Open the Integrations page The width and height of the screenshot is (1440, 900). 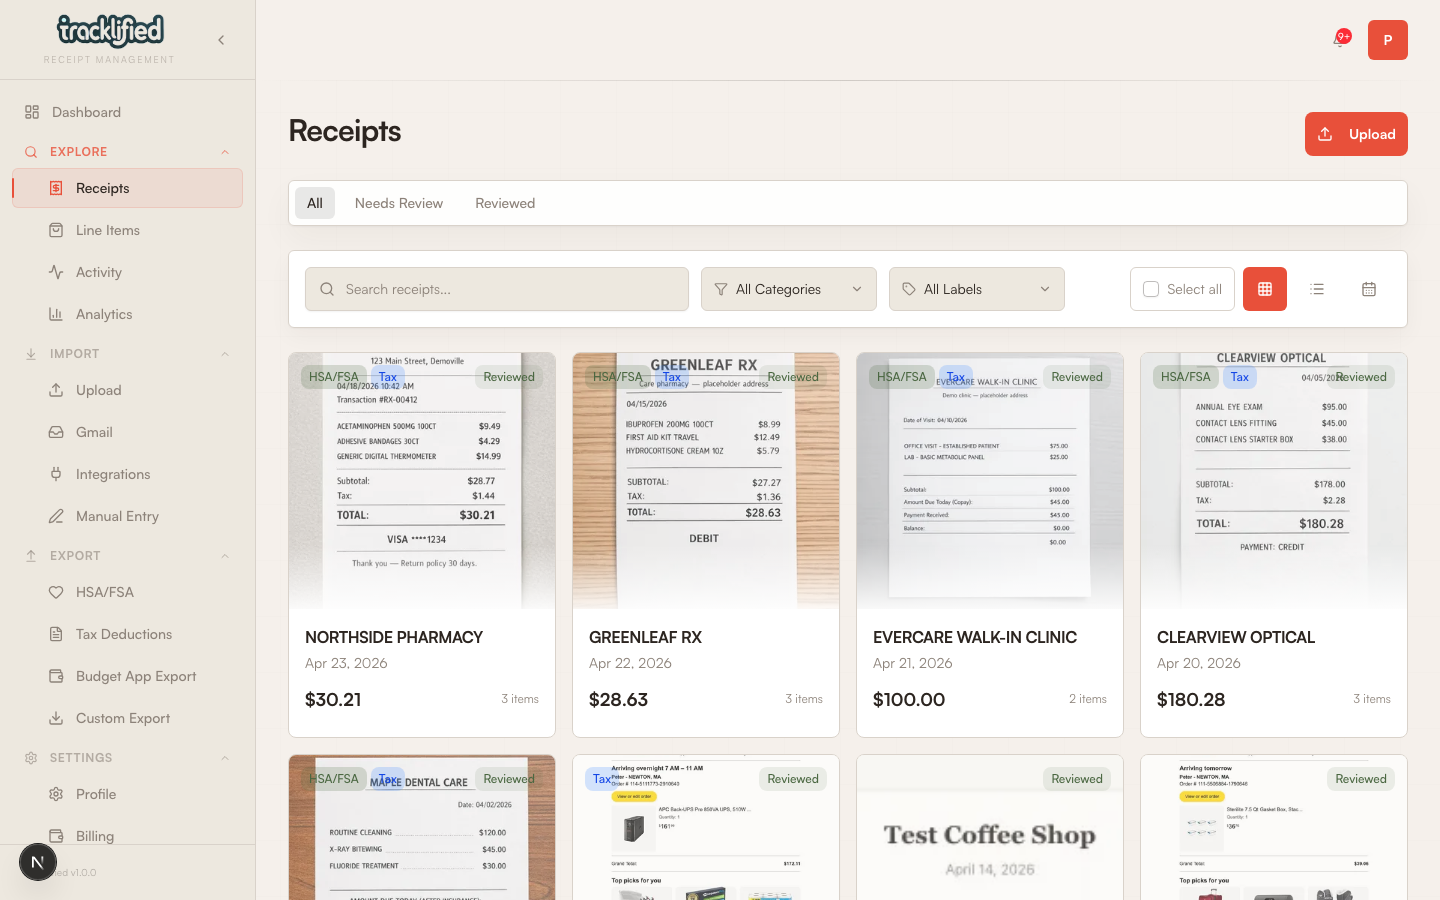[x=127, y=474]
